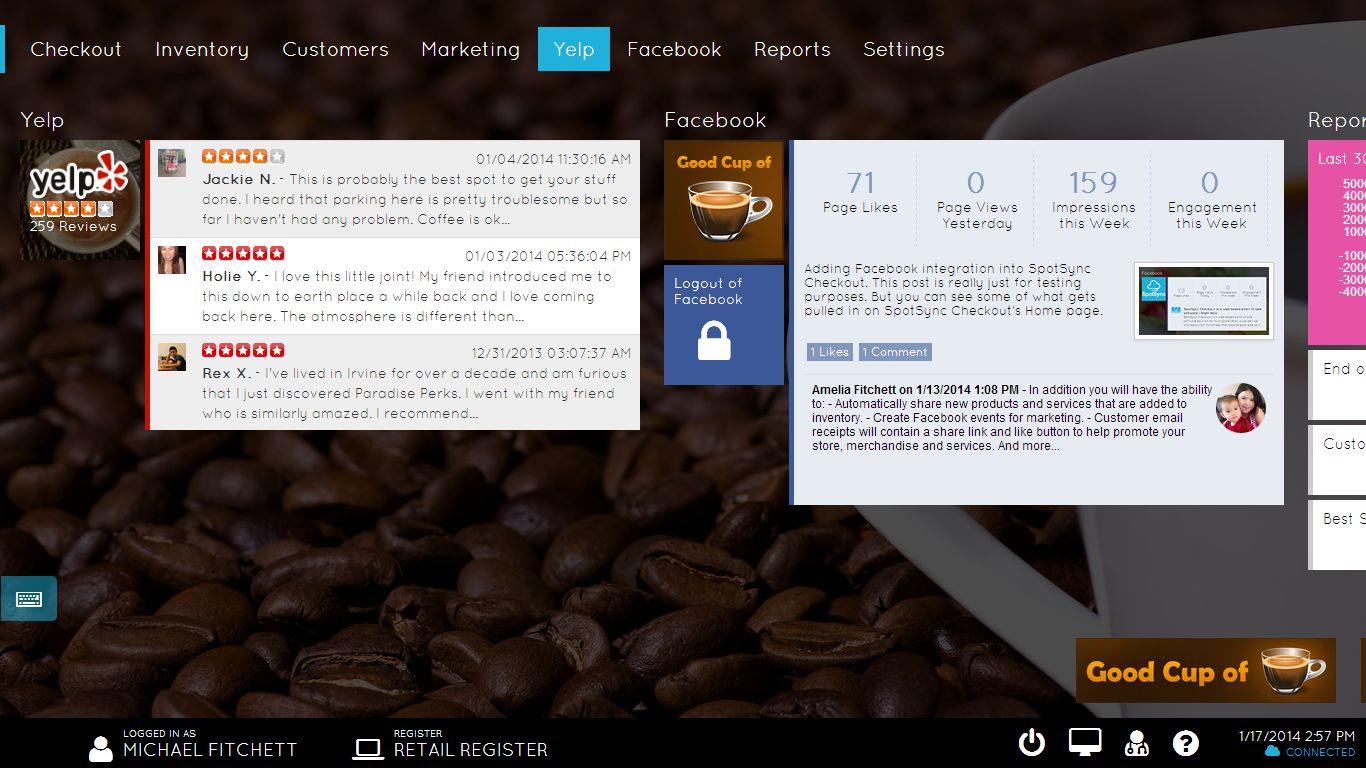The width and height of the screenshot is (1366, 768).
Task: Click the four-star rating on Jackie N.'s review
Action: tap(243, 156)
